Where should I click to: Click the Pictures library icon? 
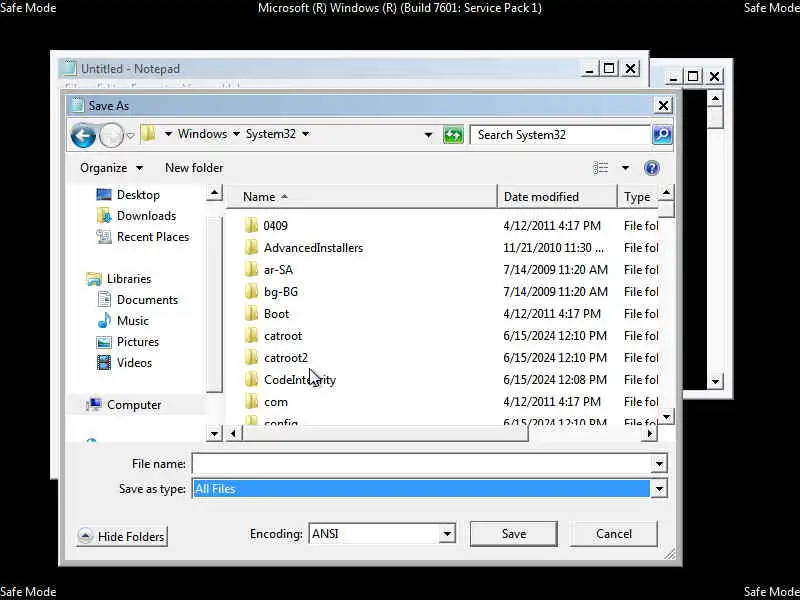(x=104, y=342)
